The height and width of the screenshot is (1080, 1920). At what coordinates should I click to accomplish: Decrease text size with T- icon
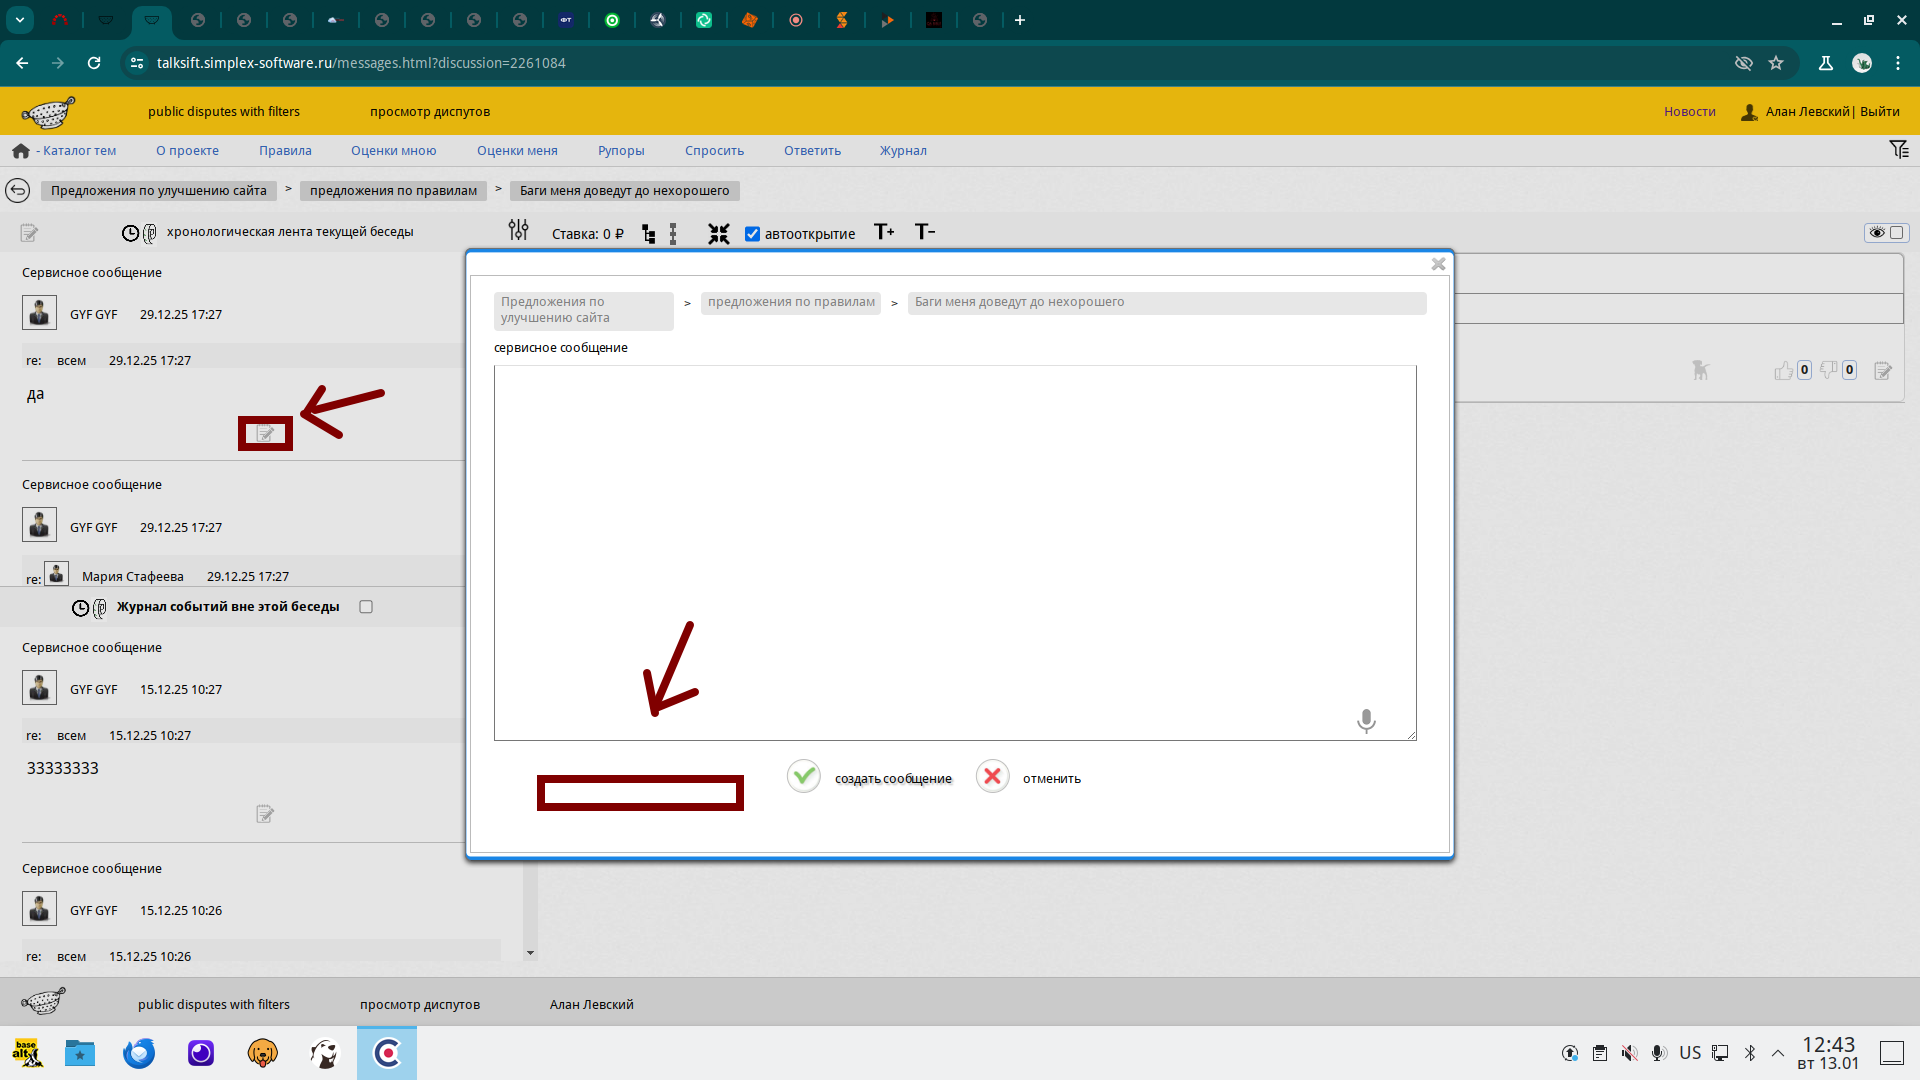tap(925, 232)
